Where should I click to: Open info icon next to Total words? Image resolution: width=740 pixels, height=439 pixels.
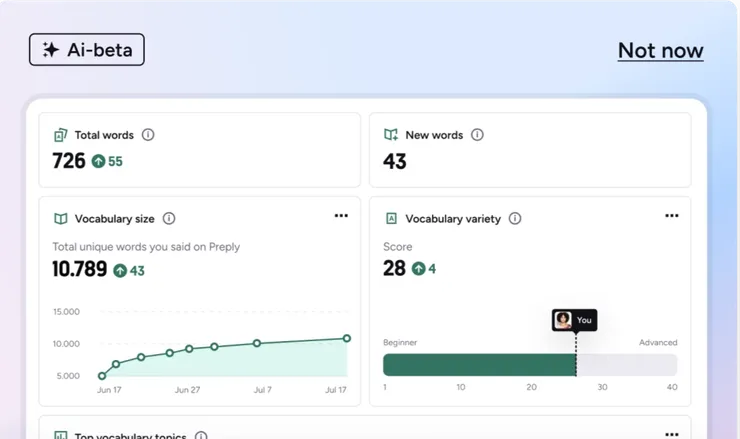coord(148,135)
